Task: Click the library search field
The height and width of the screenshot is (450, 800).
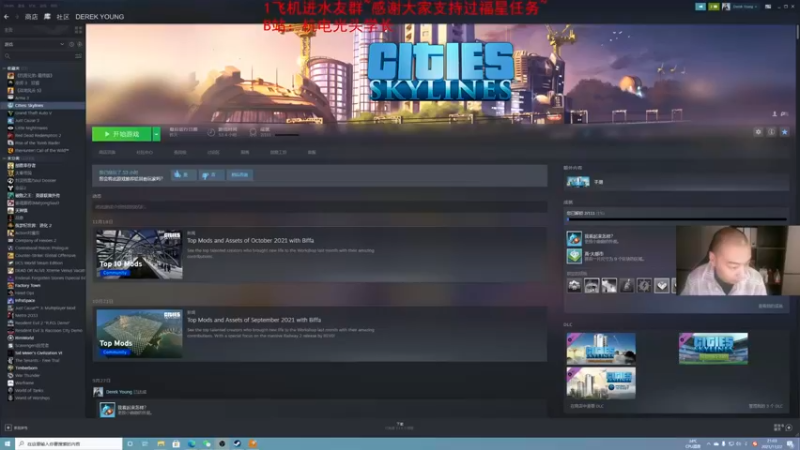Action: coord(38,56)
